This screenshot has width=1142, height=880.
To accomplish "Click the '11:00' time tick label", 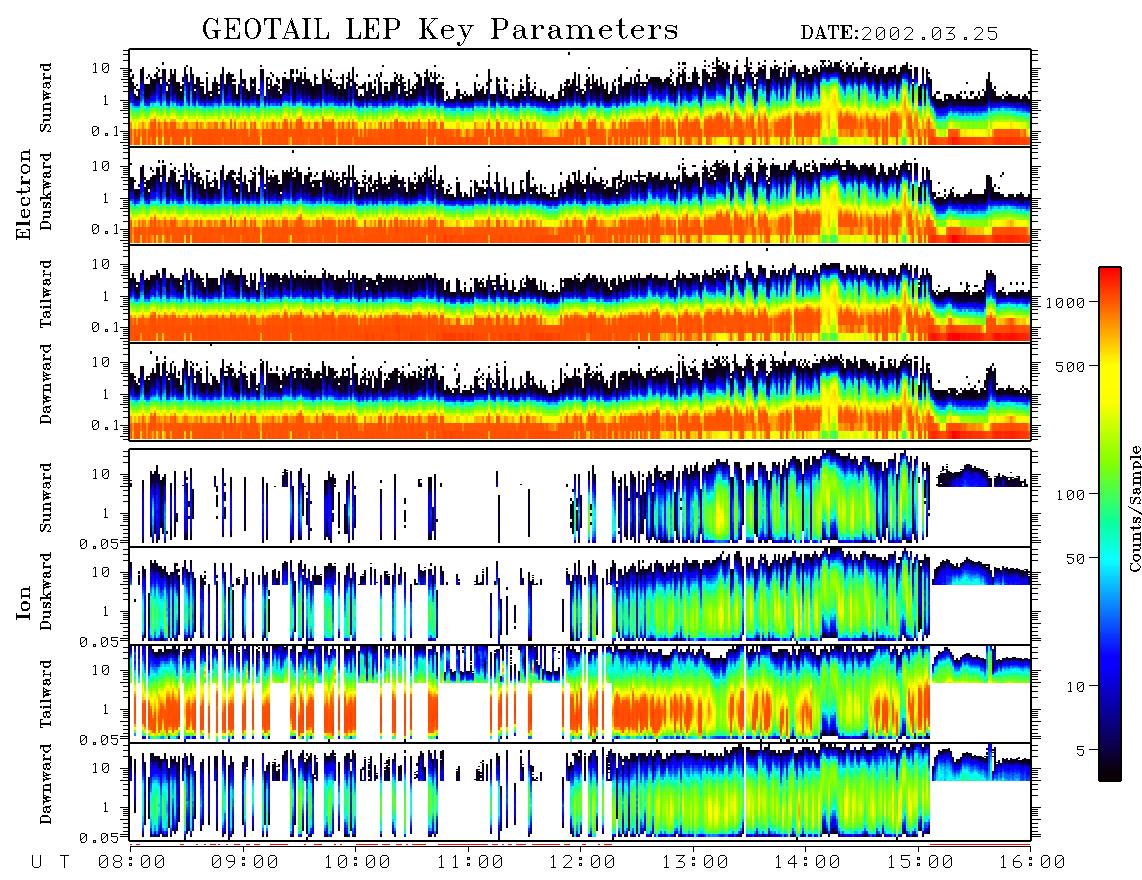I will [470, 862].
